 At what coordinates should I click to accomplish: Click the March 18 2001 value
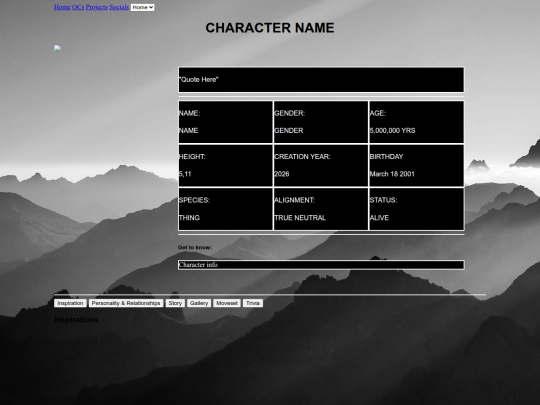(x=392, y=174)
